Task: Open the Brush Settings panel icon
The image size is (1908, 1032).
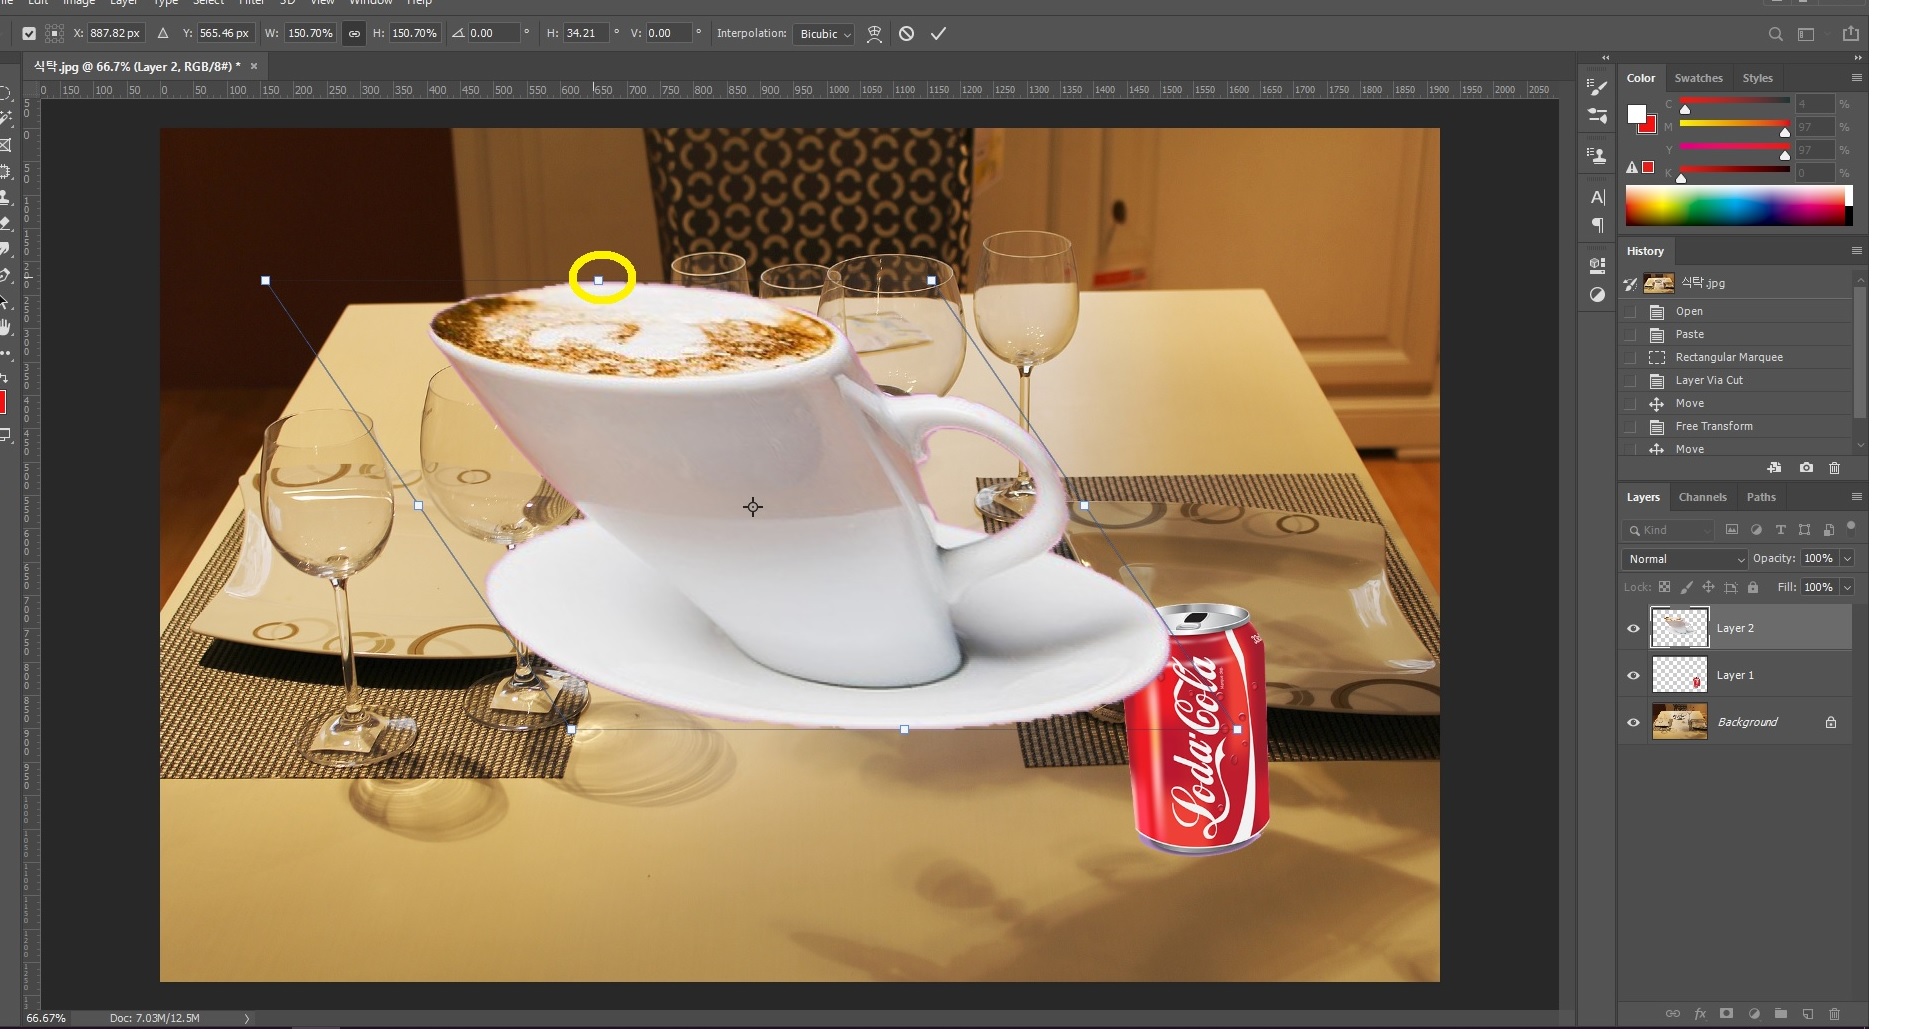Action: 1598,87
